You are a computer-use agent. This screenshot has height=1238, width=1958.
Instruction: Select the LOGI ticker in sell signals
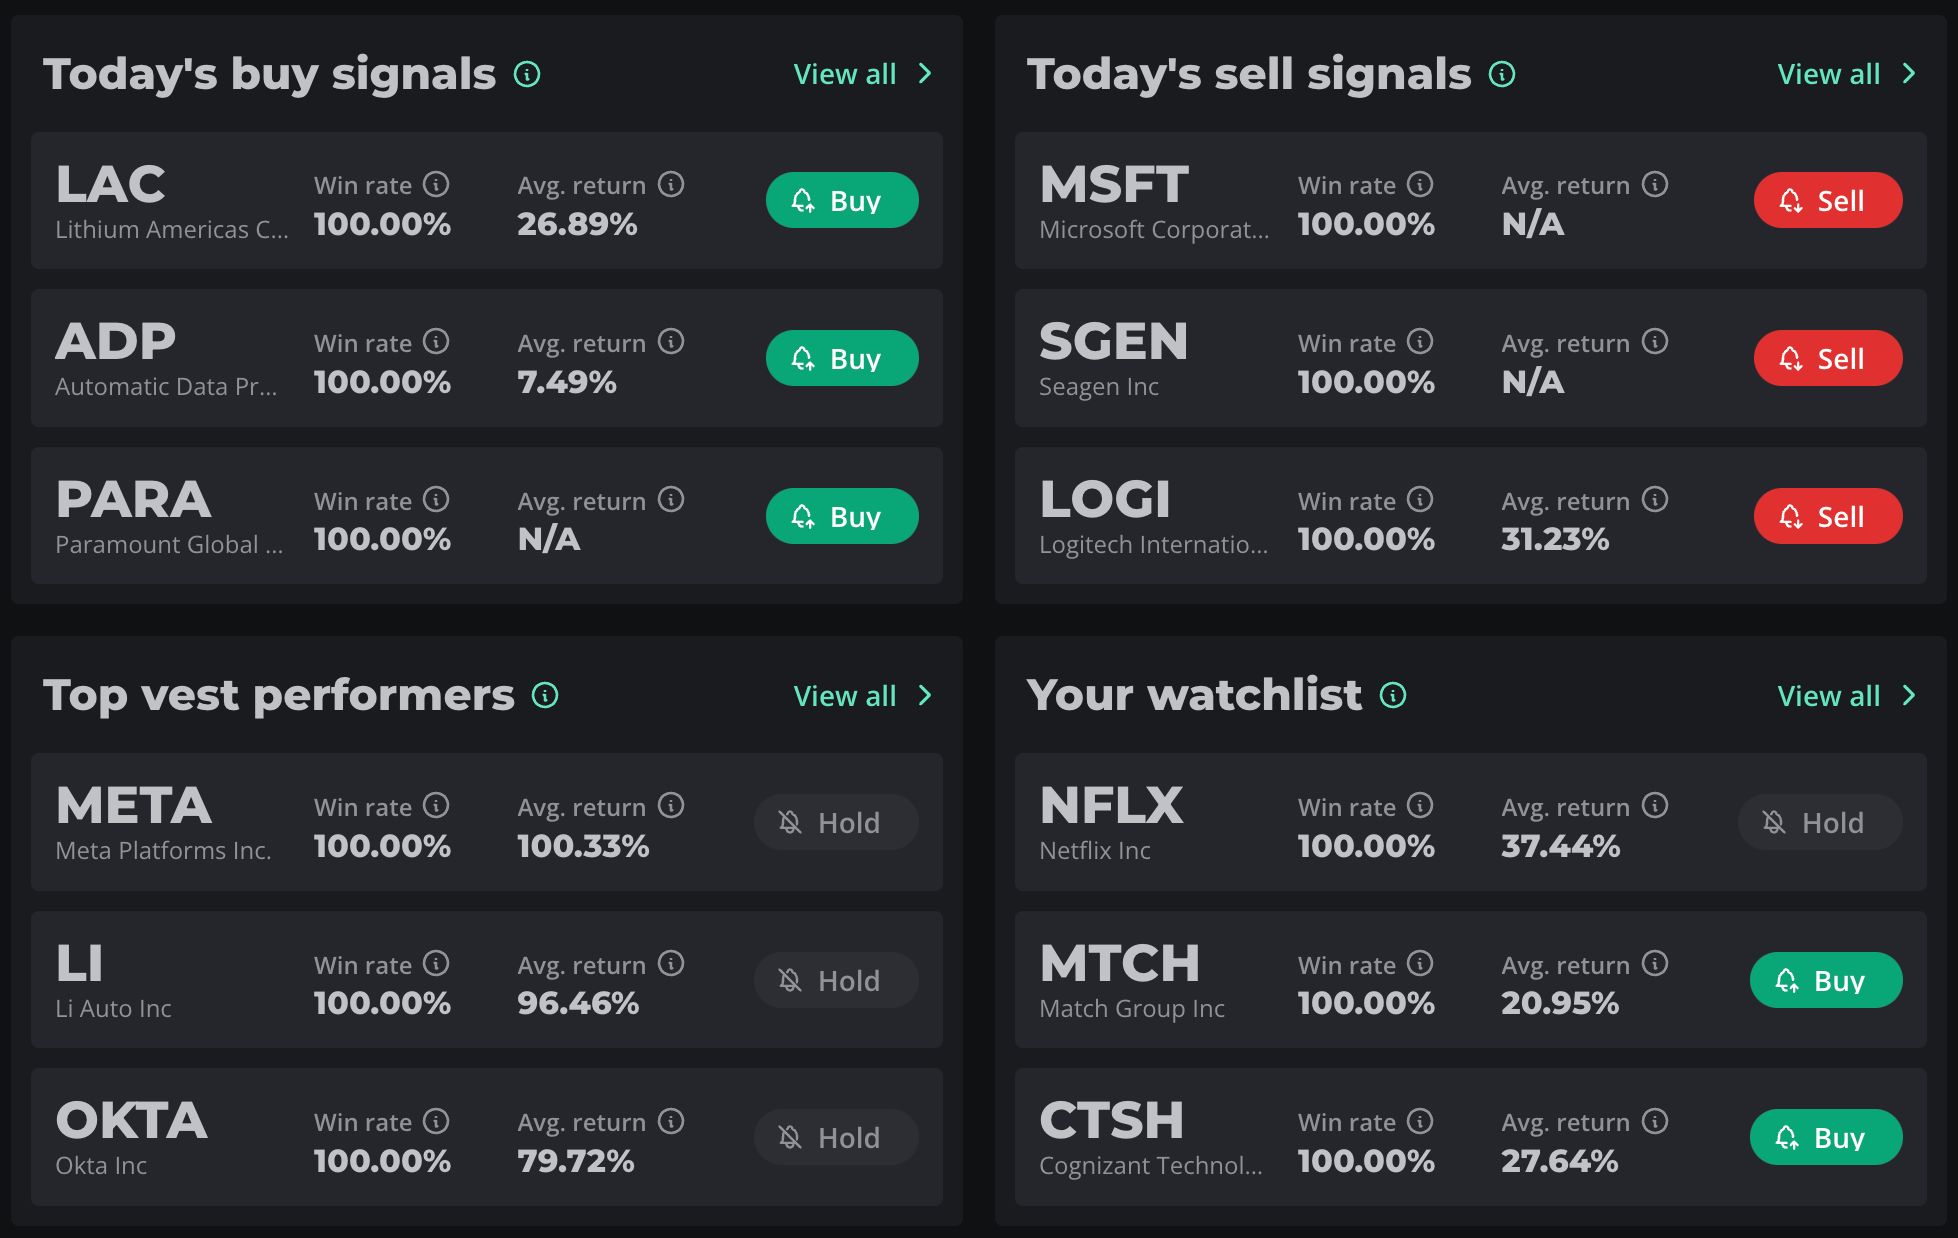tap(1105, 499)
